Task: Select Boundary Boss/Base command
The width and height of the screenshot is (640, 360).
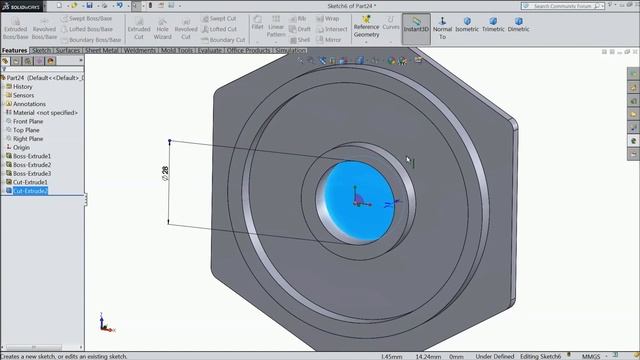Action: [x=91, y=40]
